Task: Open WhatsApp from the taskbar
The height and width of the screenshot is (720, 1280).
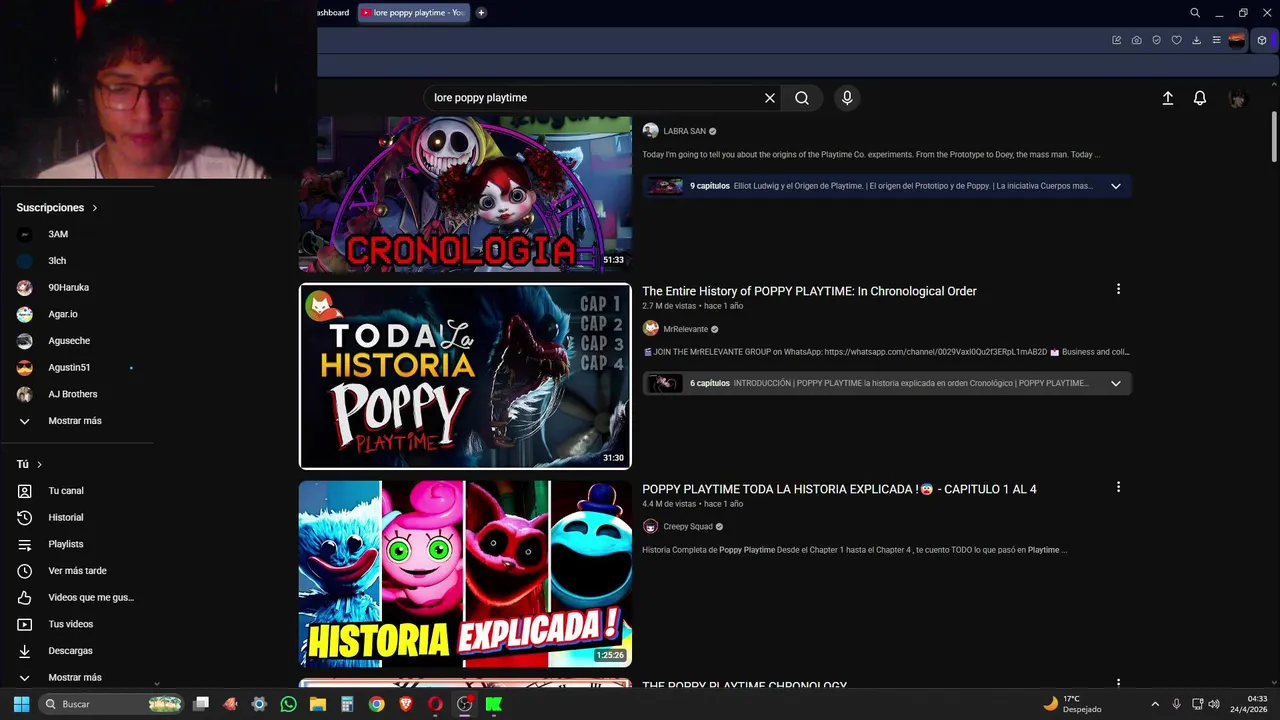Action: 289,704
